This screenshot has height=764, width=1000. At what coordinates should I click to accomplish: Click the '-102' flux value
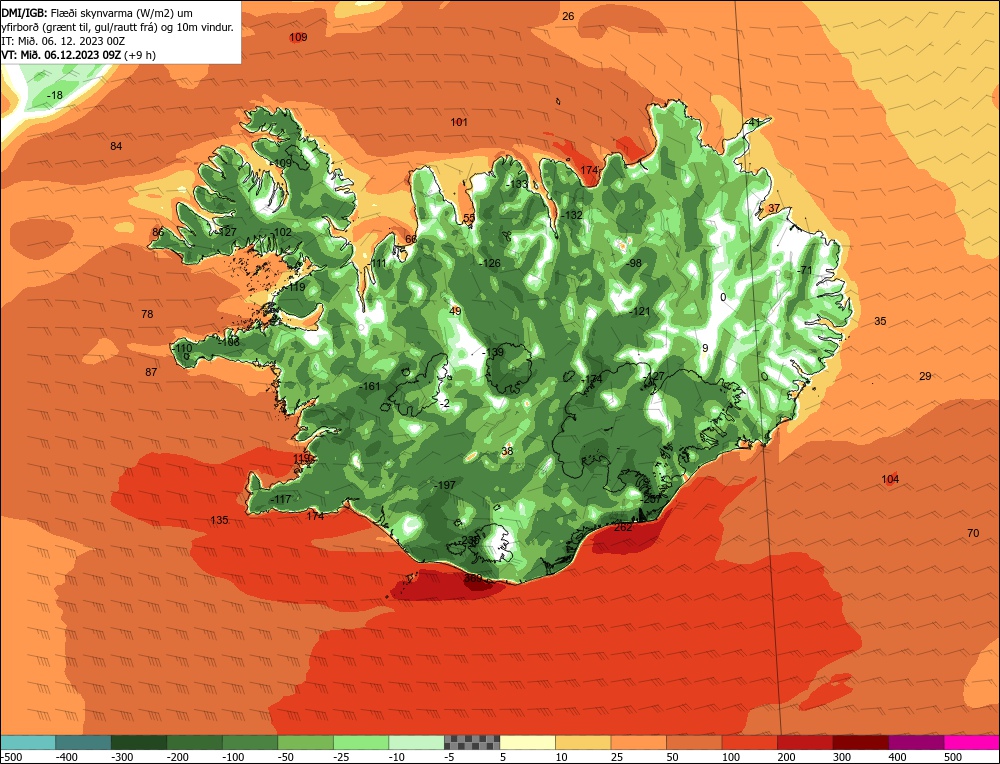pos(281,232)
